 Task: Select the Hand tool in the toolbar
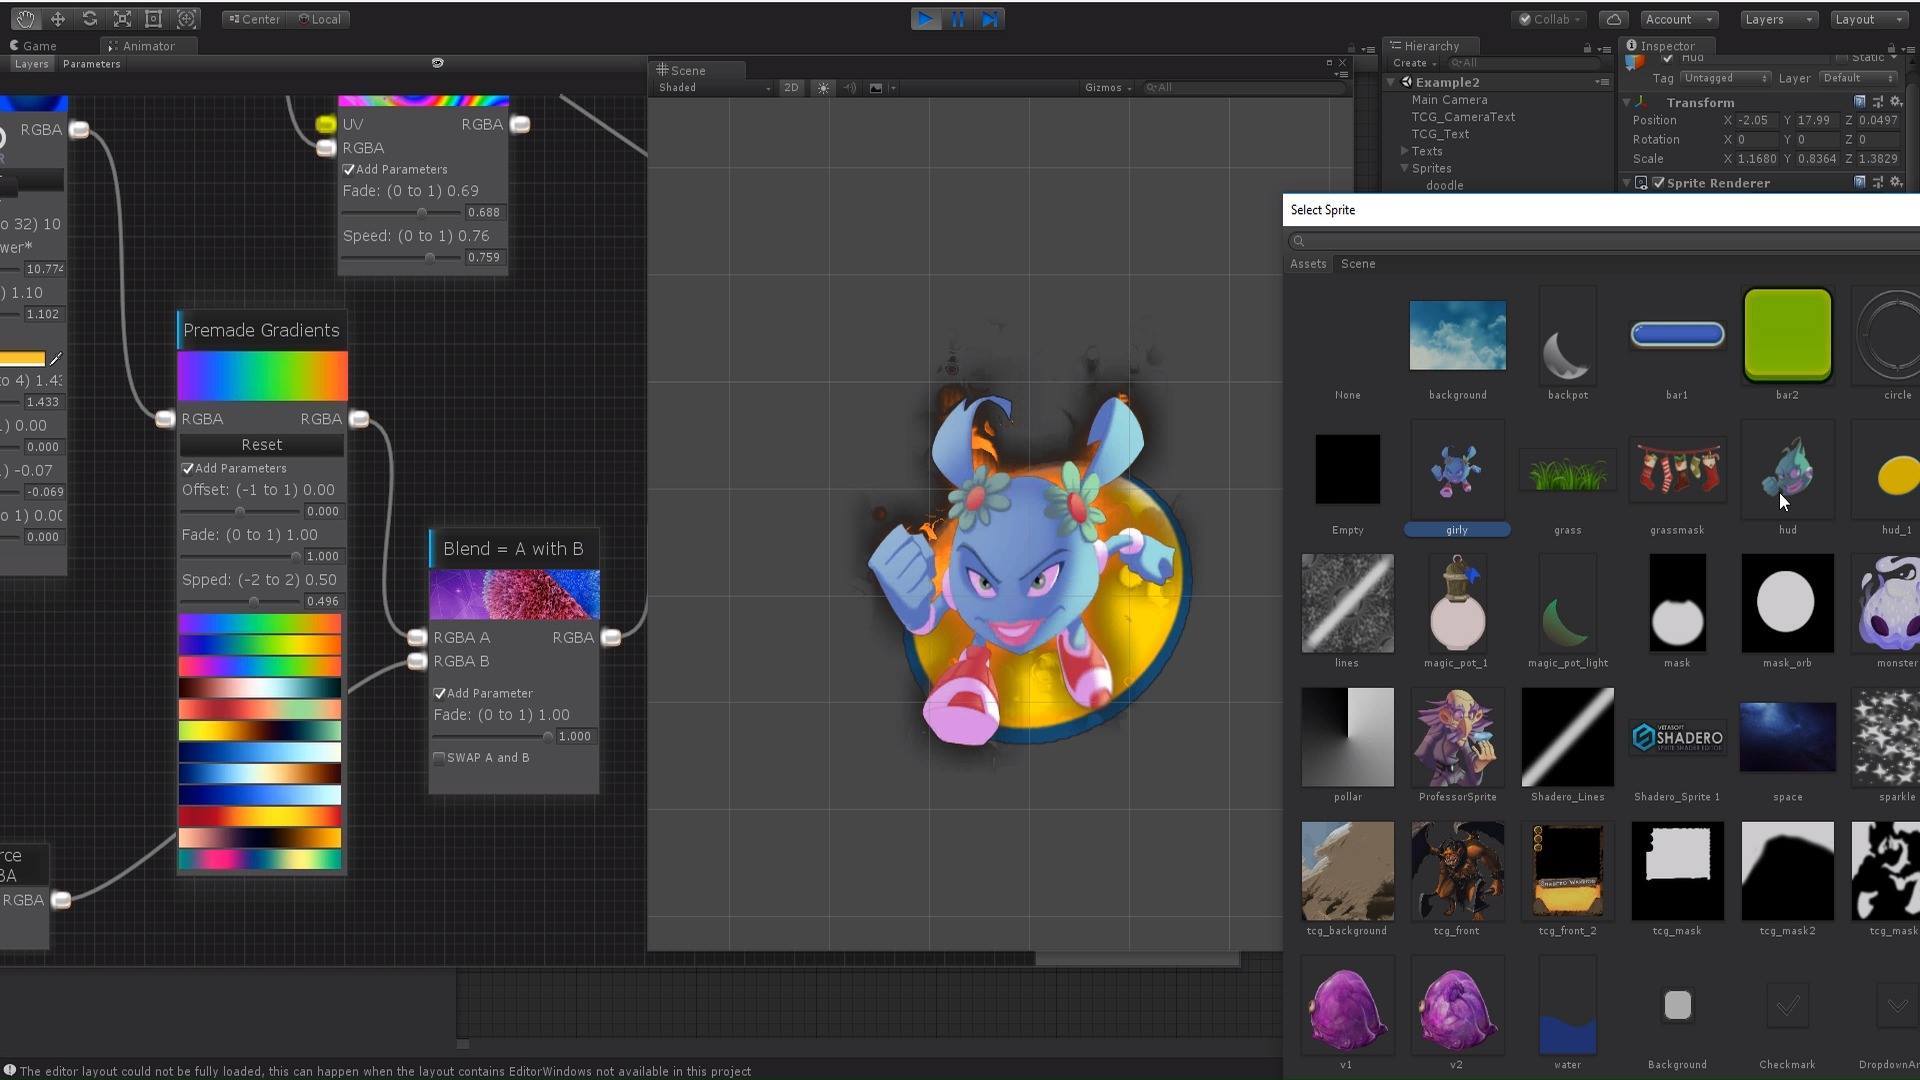click(25, 18)
